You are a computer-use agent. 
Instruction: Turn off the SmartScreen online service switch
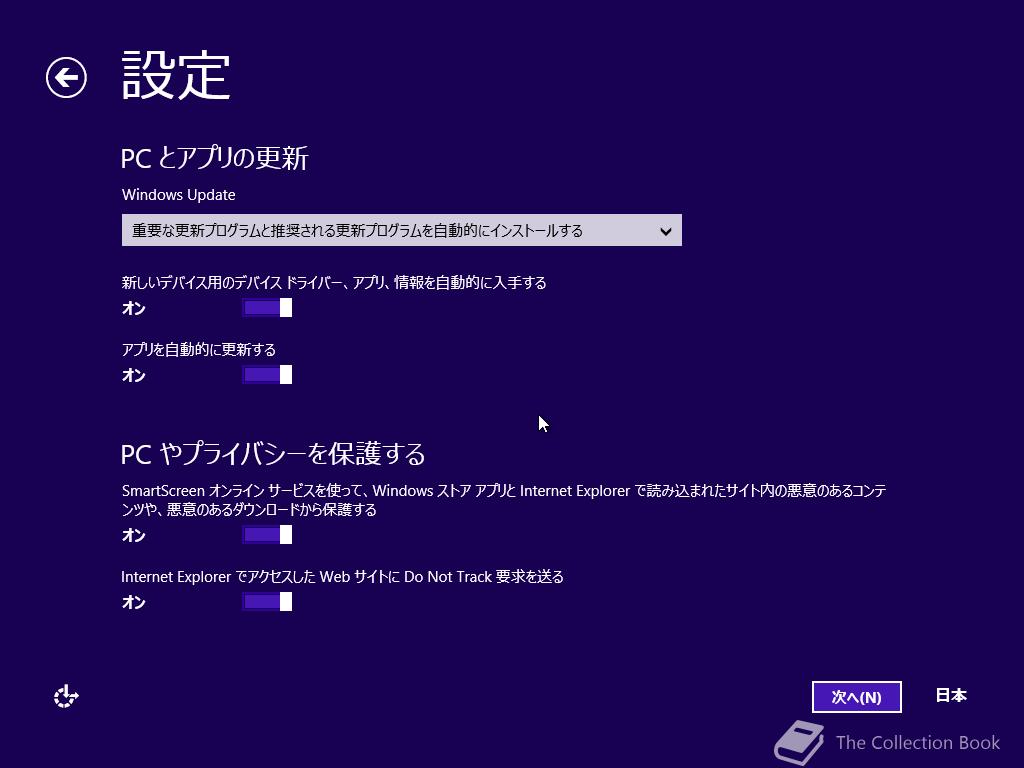[x=267, y=535]
